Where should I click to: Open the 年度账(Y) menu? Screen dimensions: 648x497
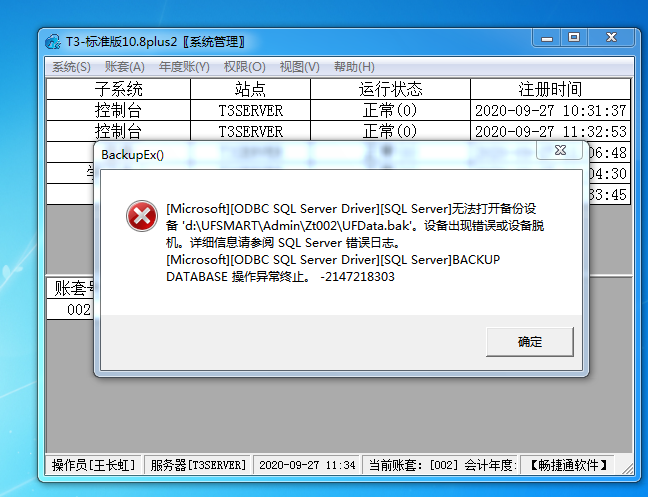[184, 67]
